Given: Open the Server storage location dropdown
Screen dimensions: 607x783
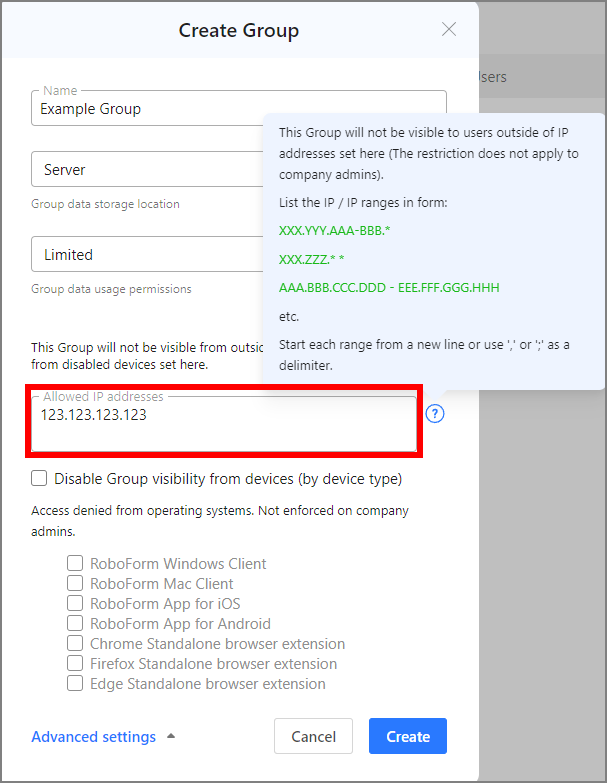Looking at the screenshot, I should 146,170.
